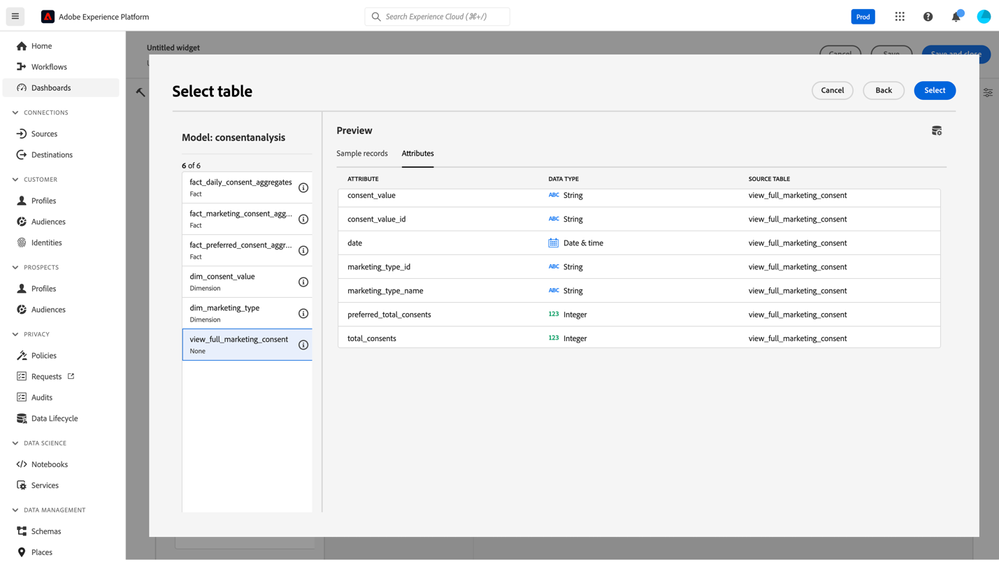Select the Attributes tab
The image size is (999, 562).
point(417,154)
